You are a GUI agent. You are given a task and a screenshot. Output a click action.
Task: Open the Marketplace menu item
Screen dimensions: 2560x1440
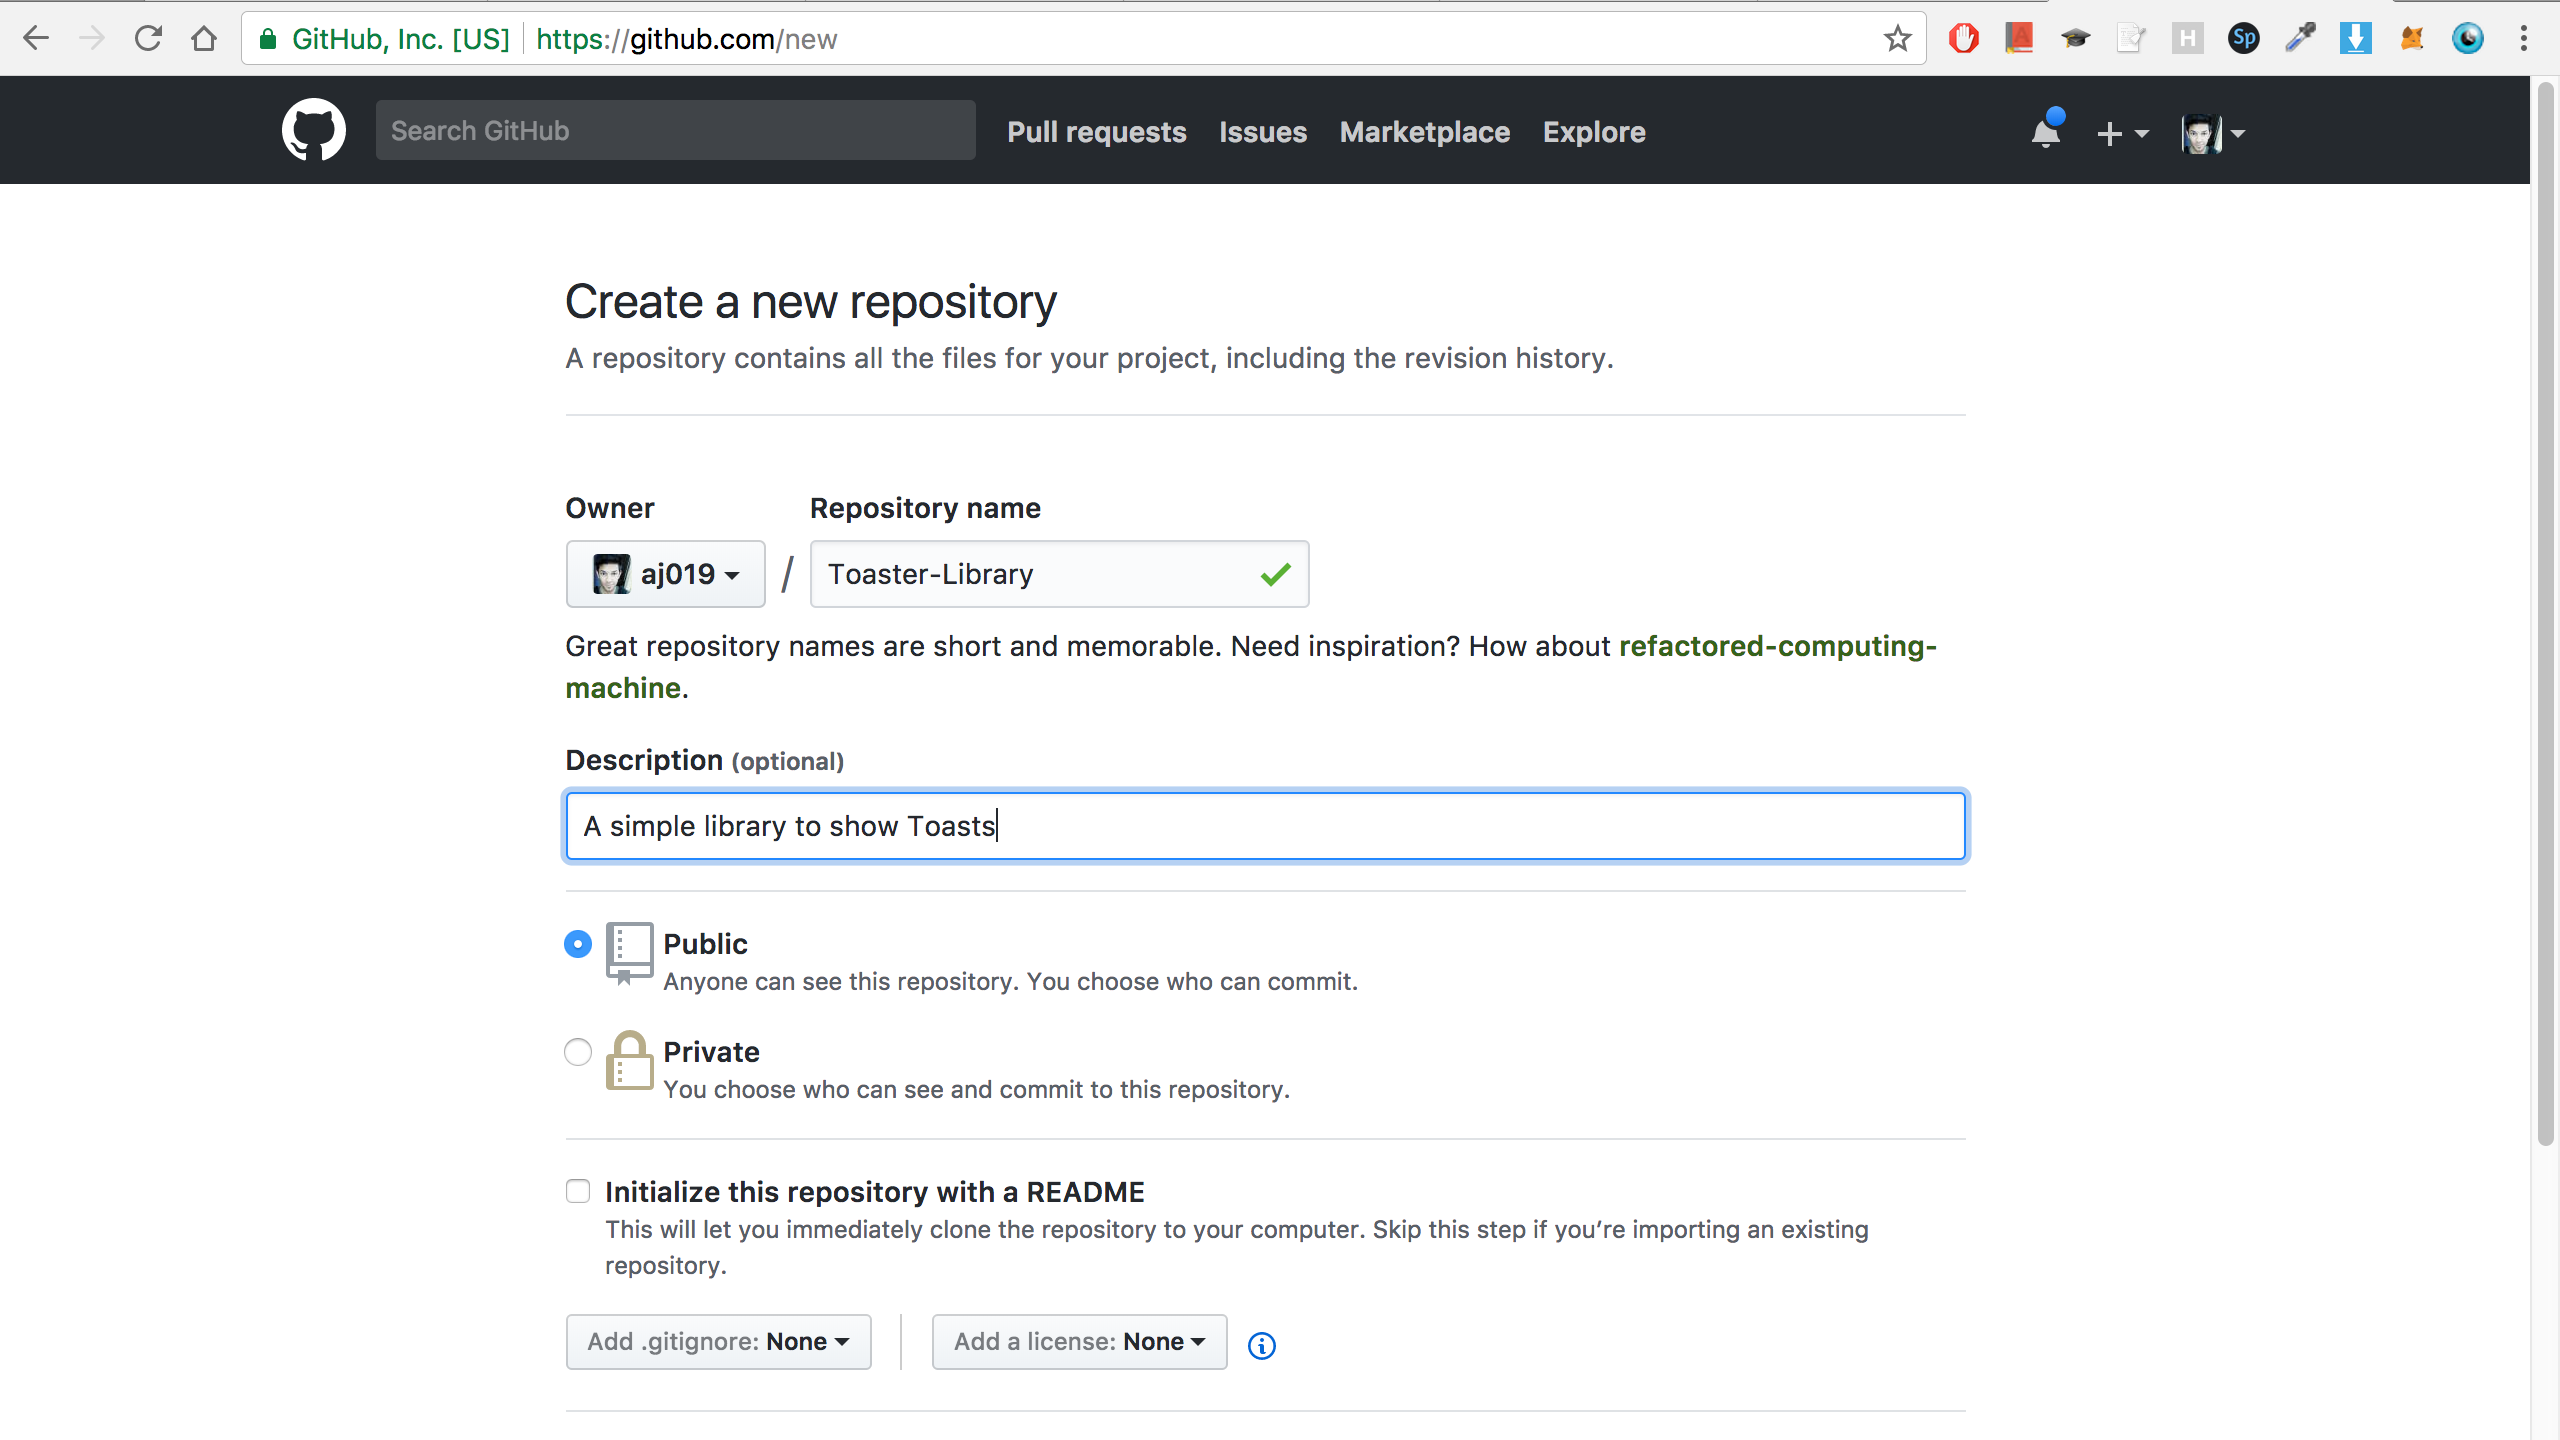(1424, 131)
